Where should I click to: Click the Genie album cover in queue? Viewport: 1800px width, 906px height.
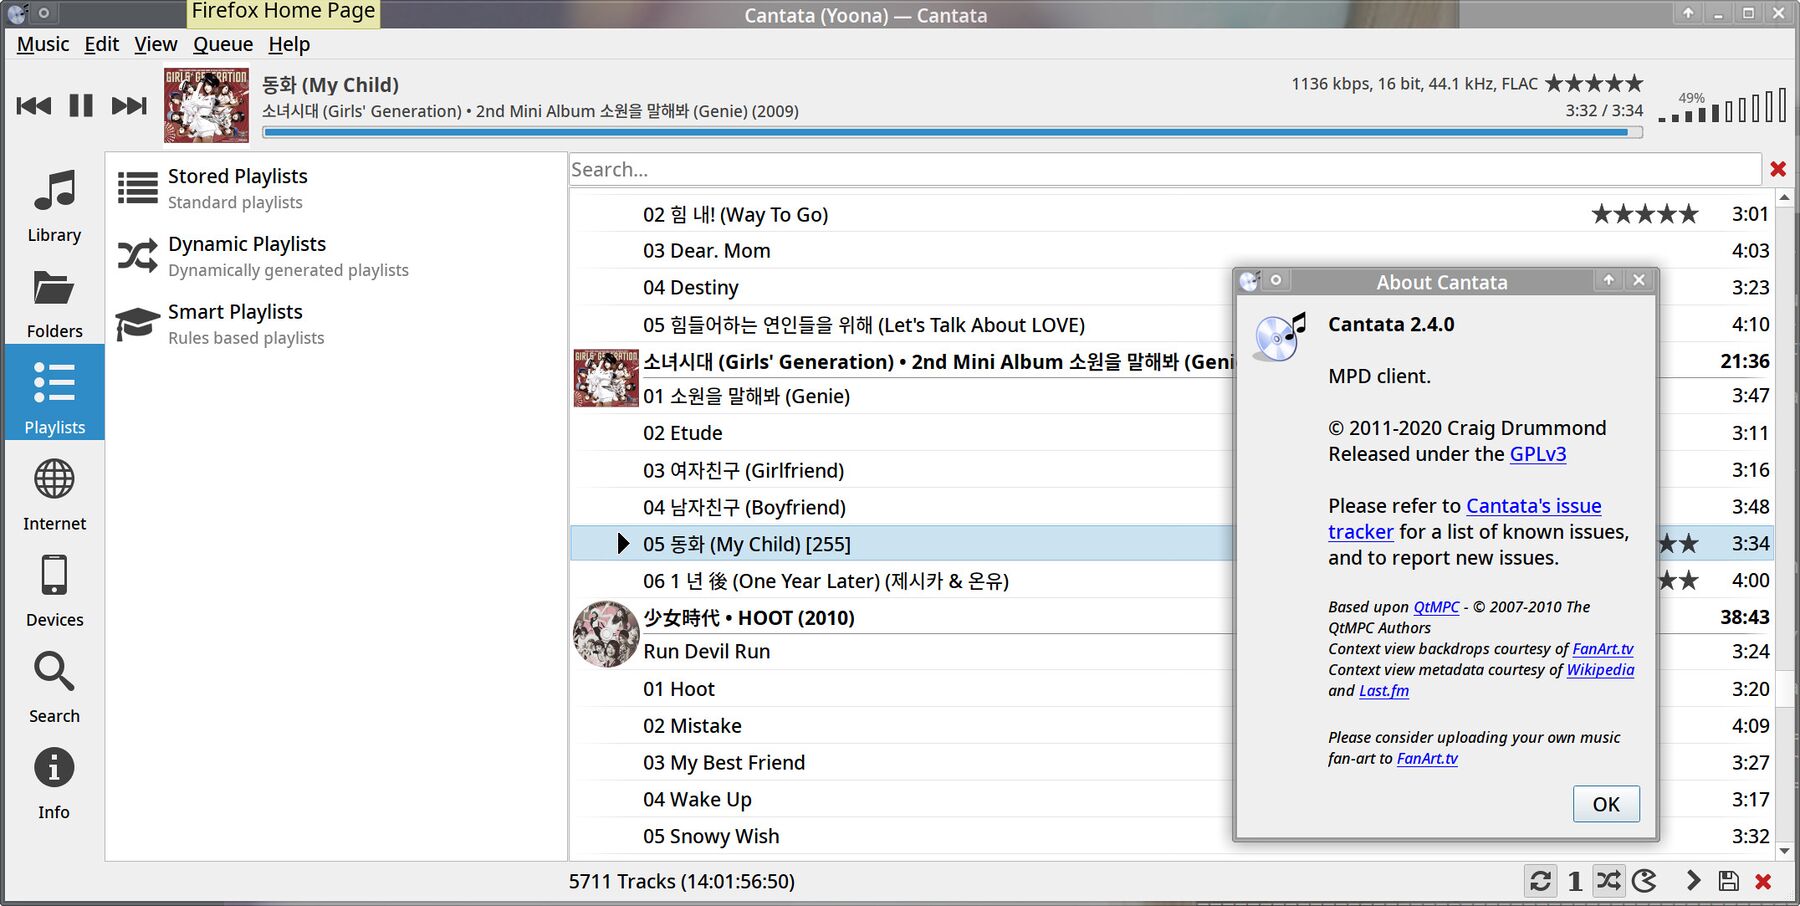coord(605,378)
